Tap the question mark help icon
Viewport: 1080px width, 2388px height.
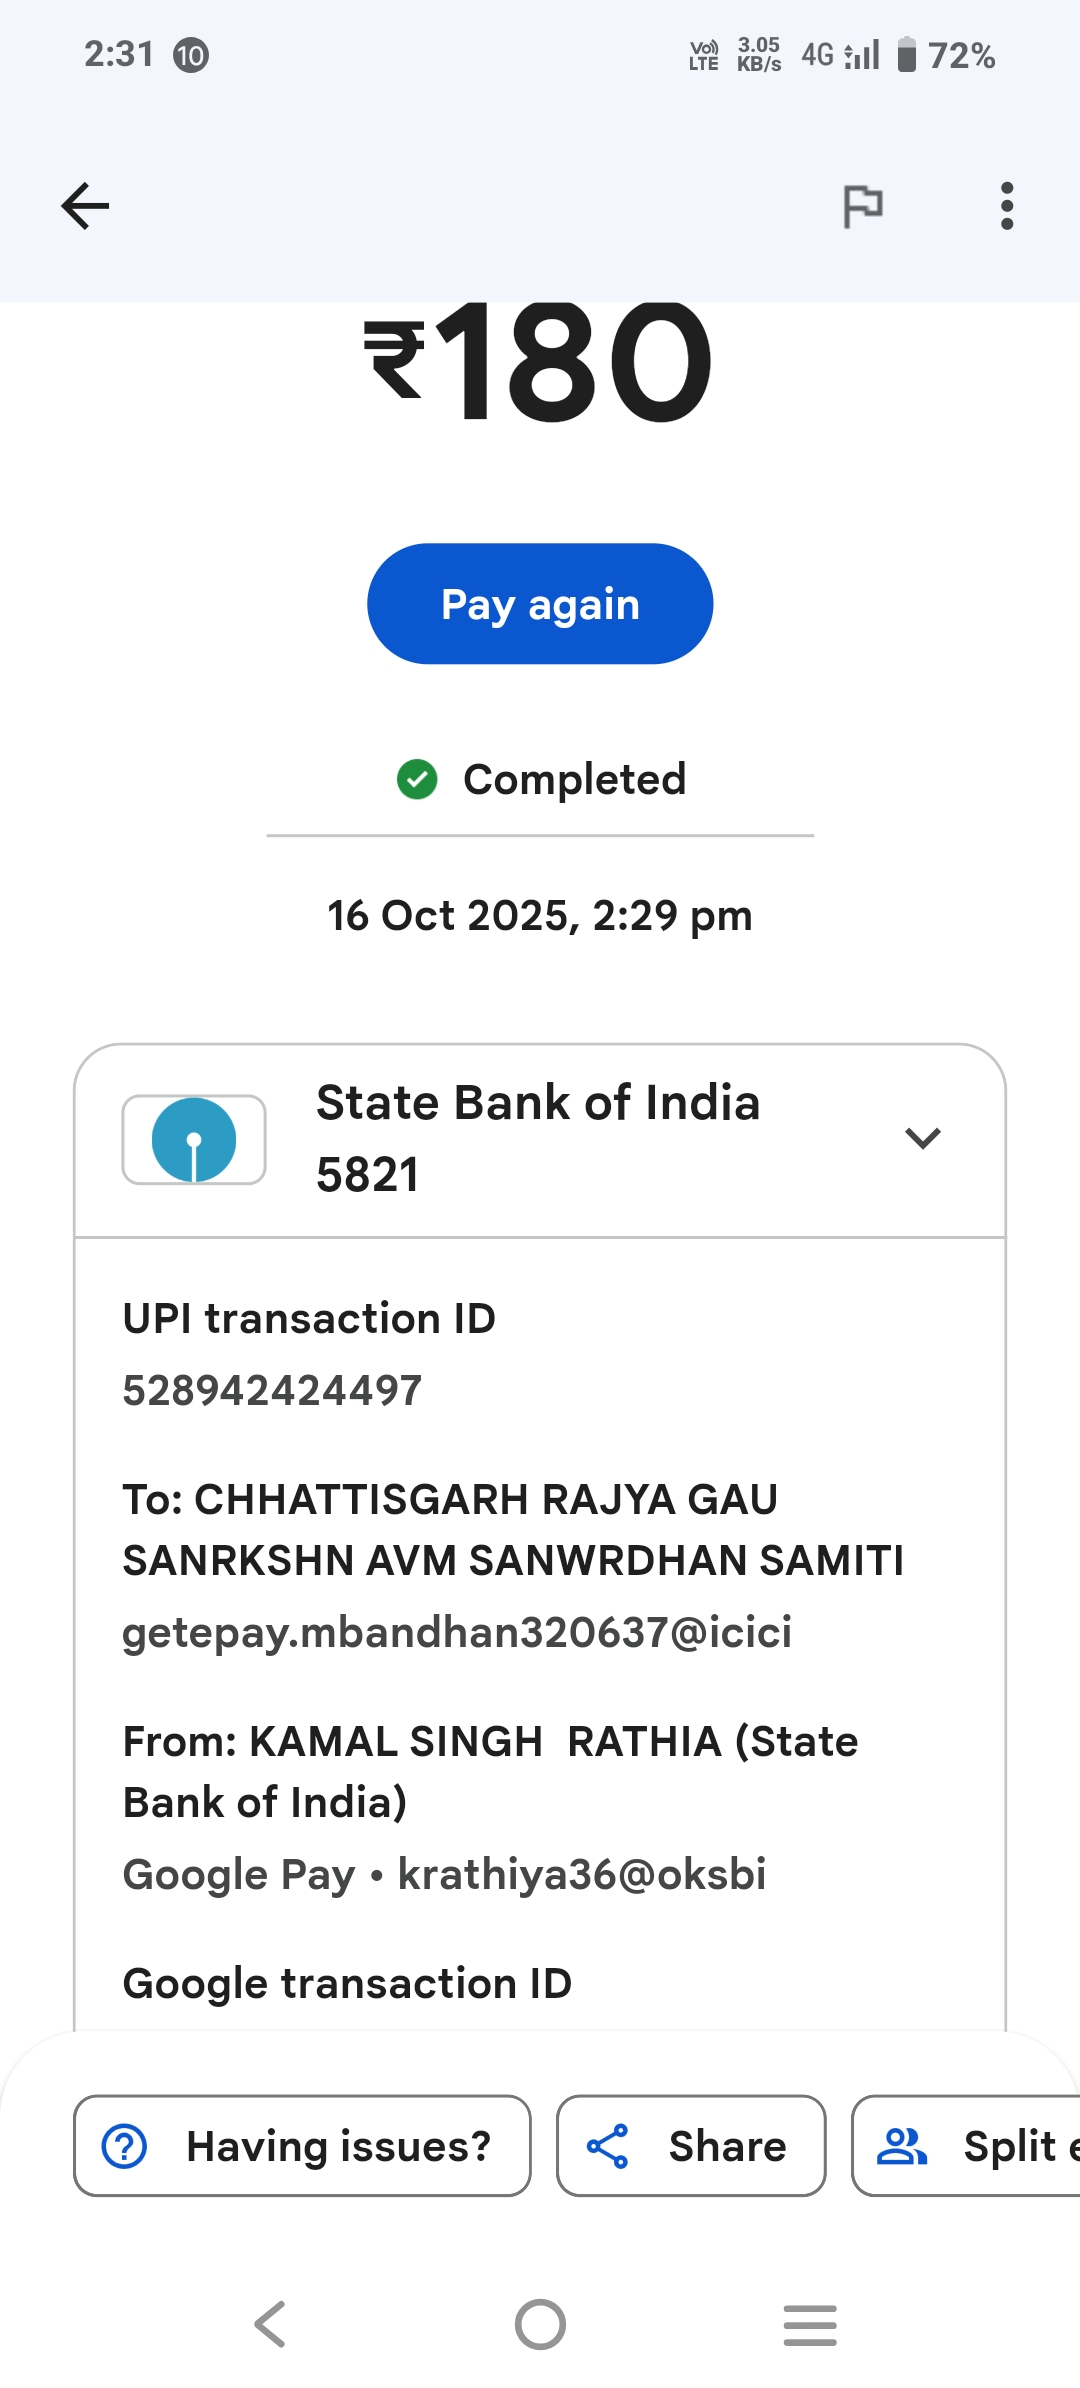(125, 2146)
